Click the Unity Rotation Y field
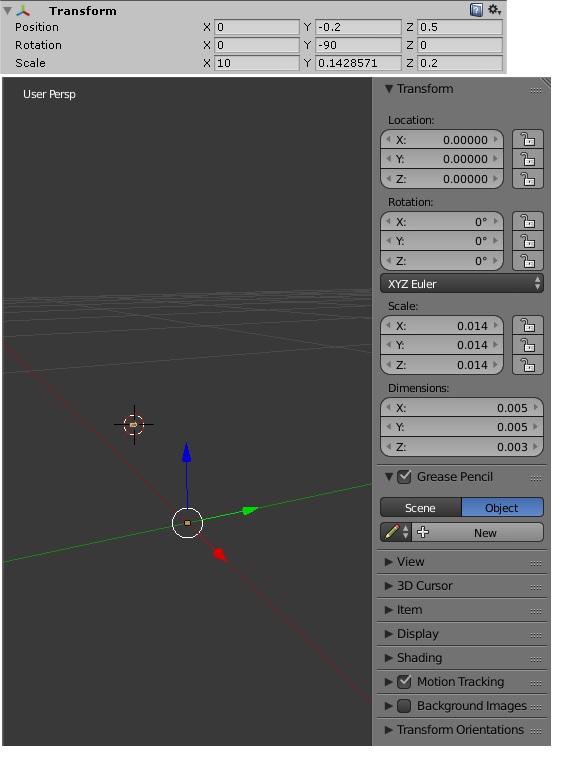The height and width of the screenshot is (757, 566). pos(358,45)
